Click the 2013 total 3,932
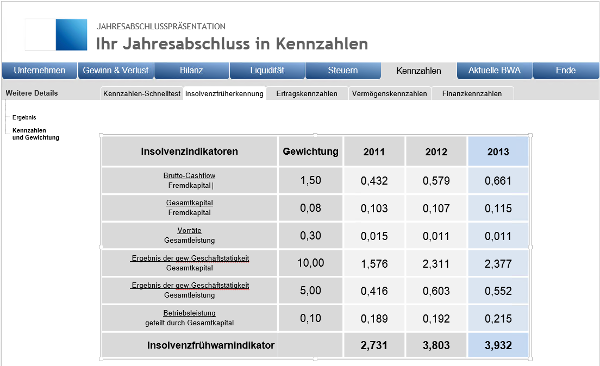Image resolution: width=600 pixels, height=366 pixels. pyautogui.click(x=498, y=345)
